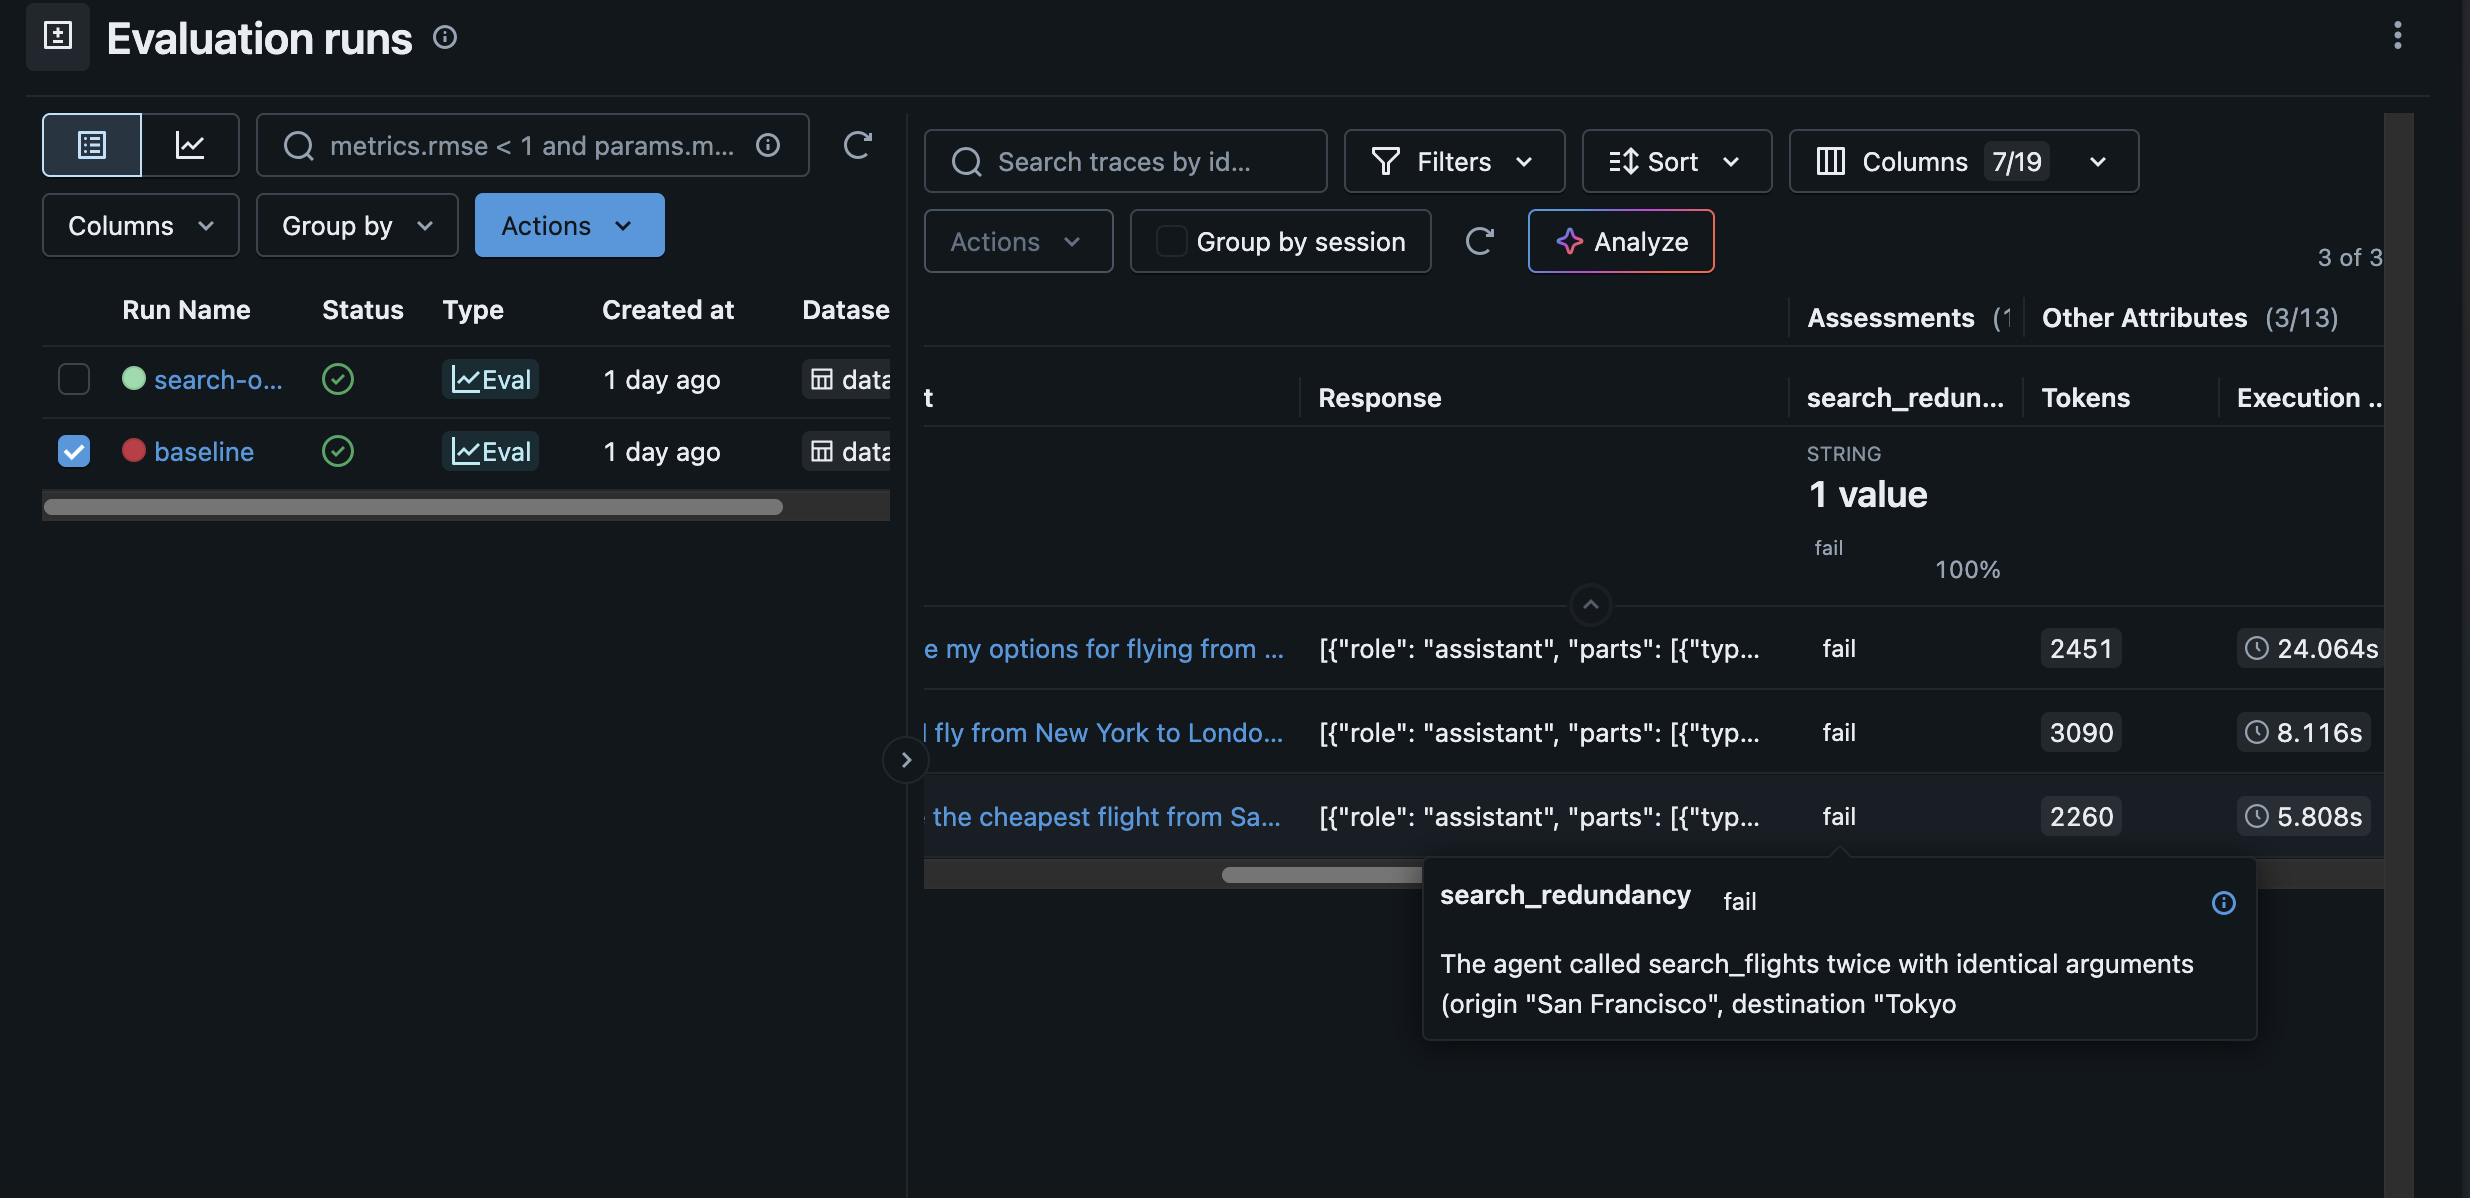Collapse the assessments summary row

pyautogui.click(x=1590, y=605)
